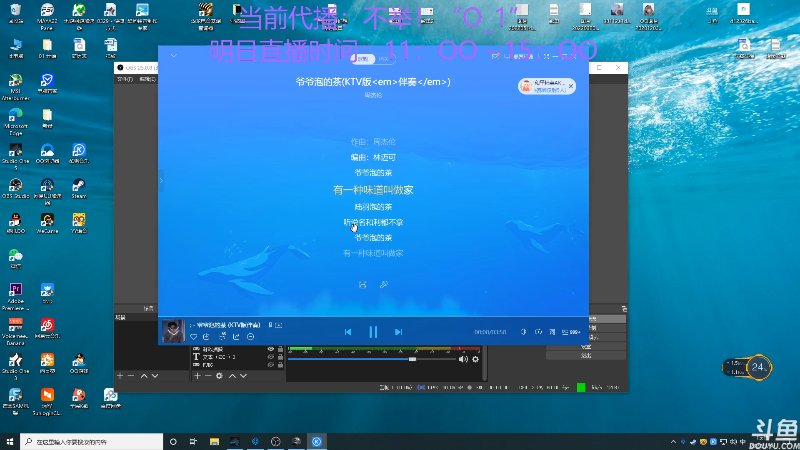Toggle visibility of the bottom OBS source row
This screenshot has height=450, width=800.
[271, 365]
